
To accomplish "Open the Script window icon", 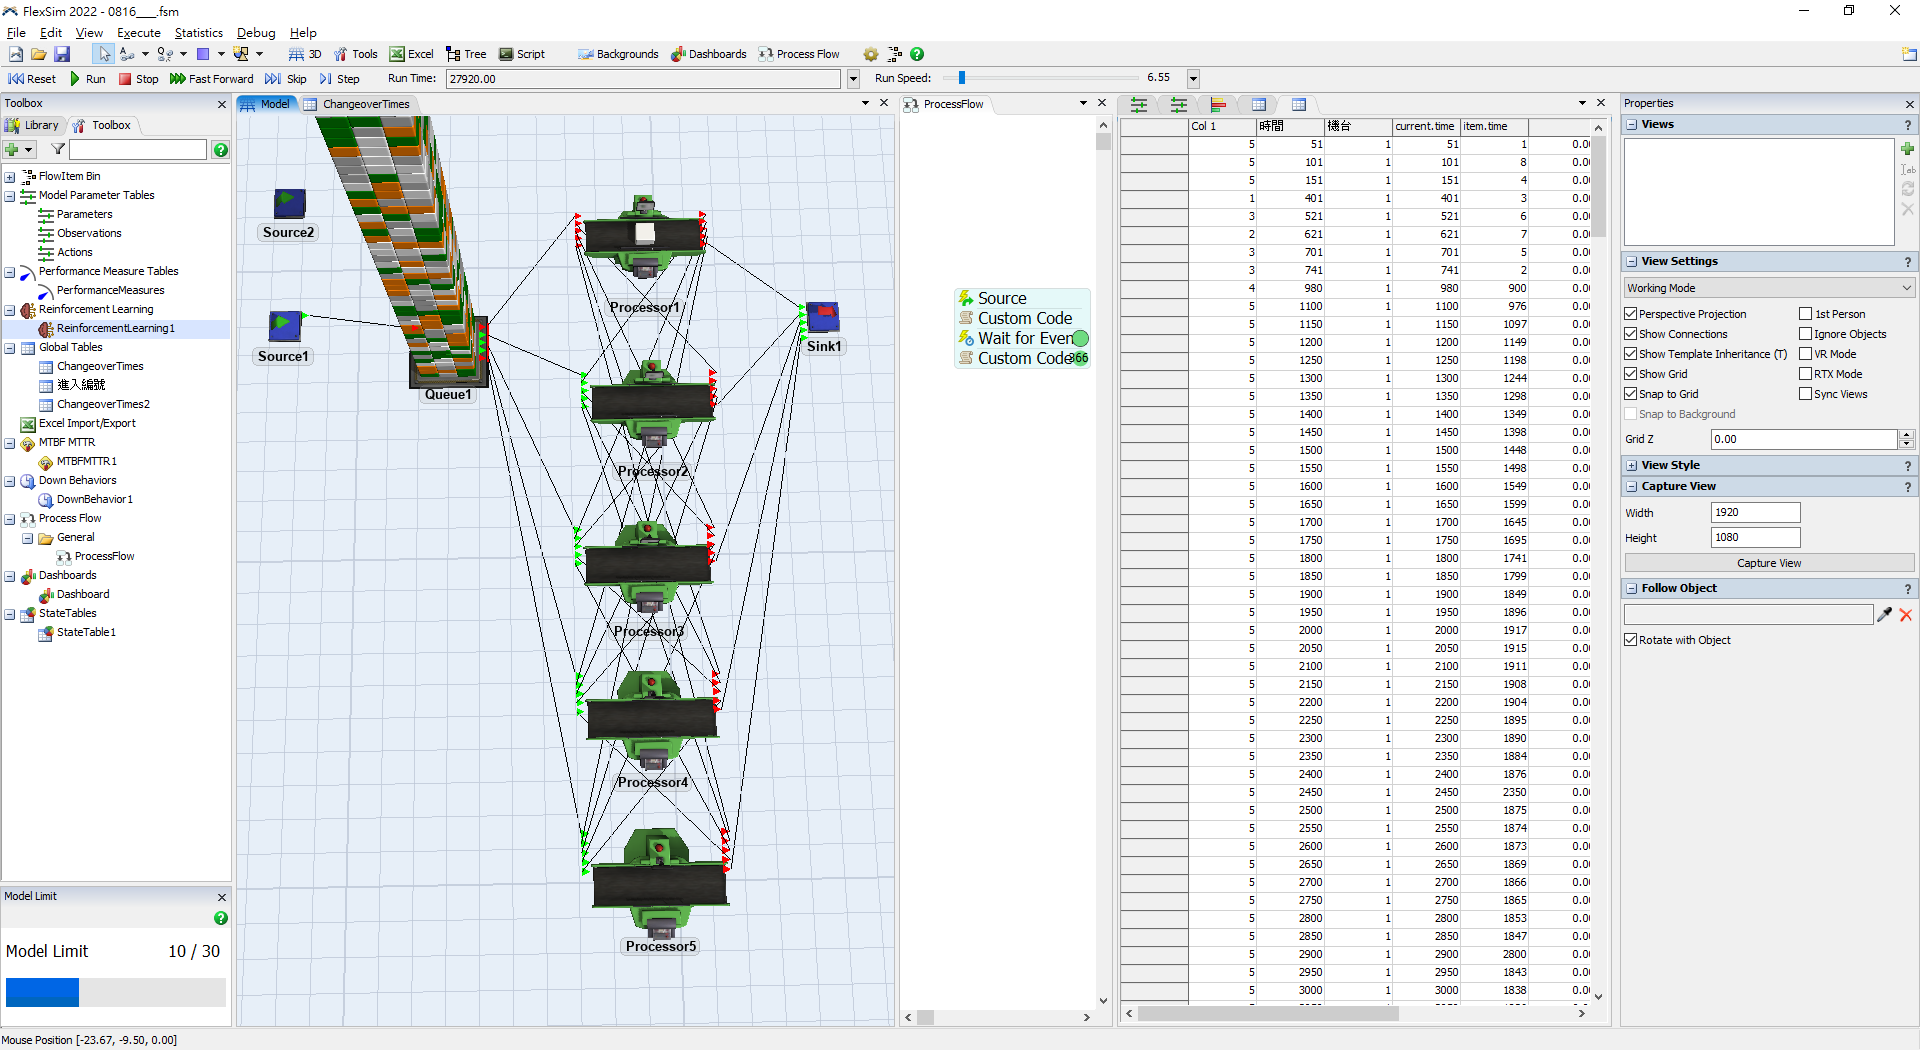I will pos(521,54).
